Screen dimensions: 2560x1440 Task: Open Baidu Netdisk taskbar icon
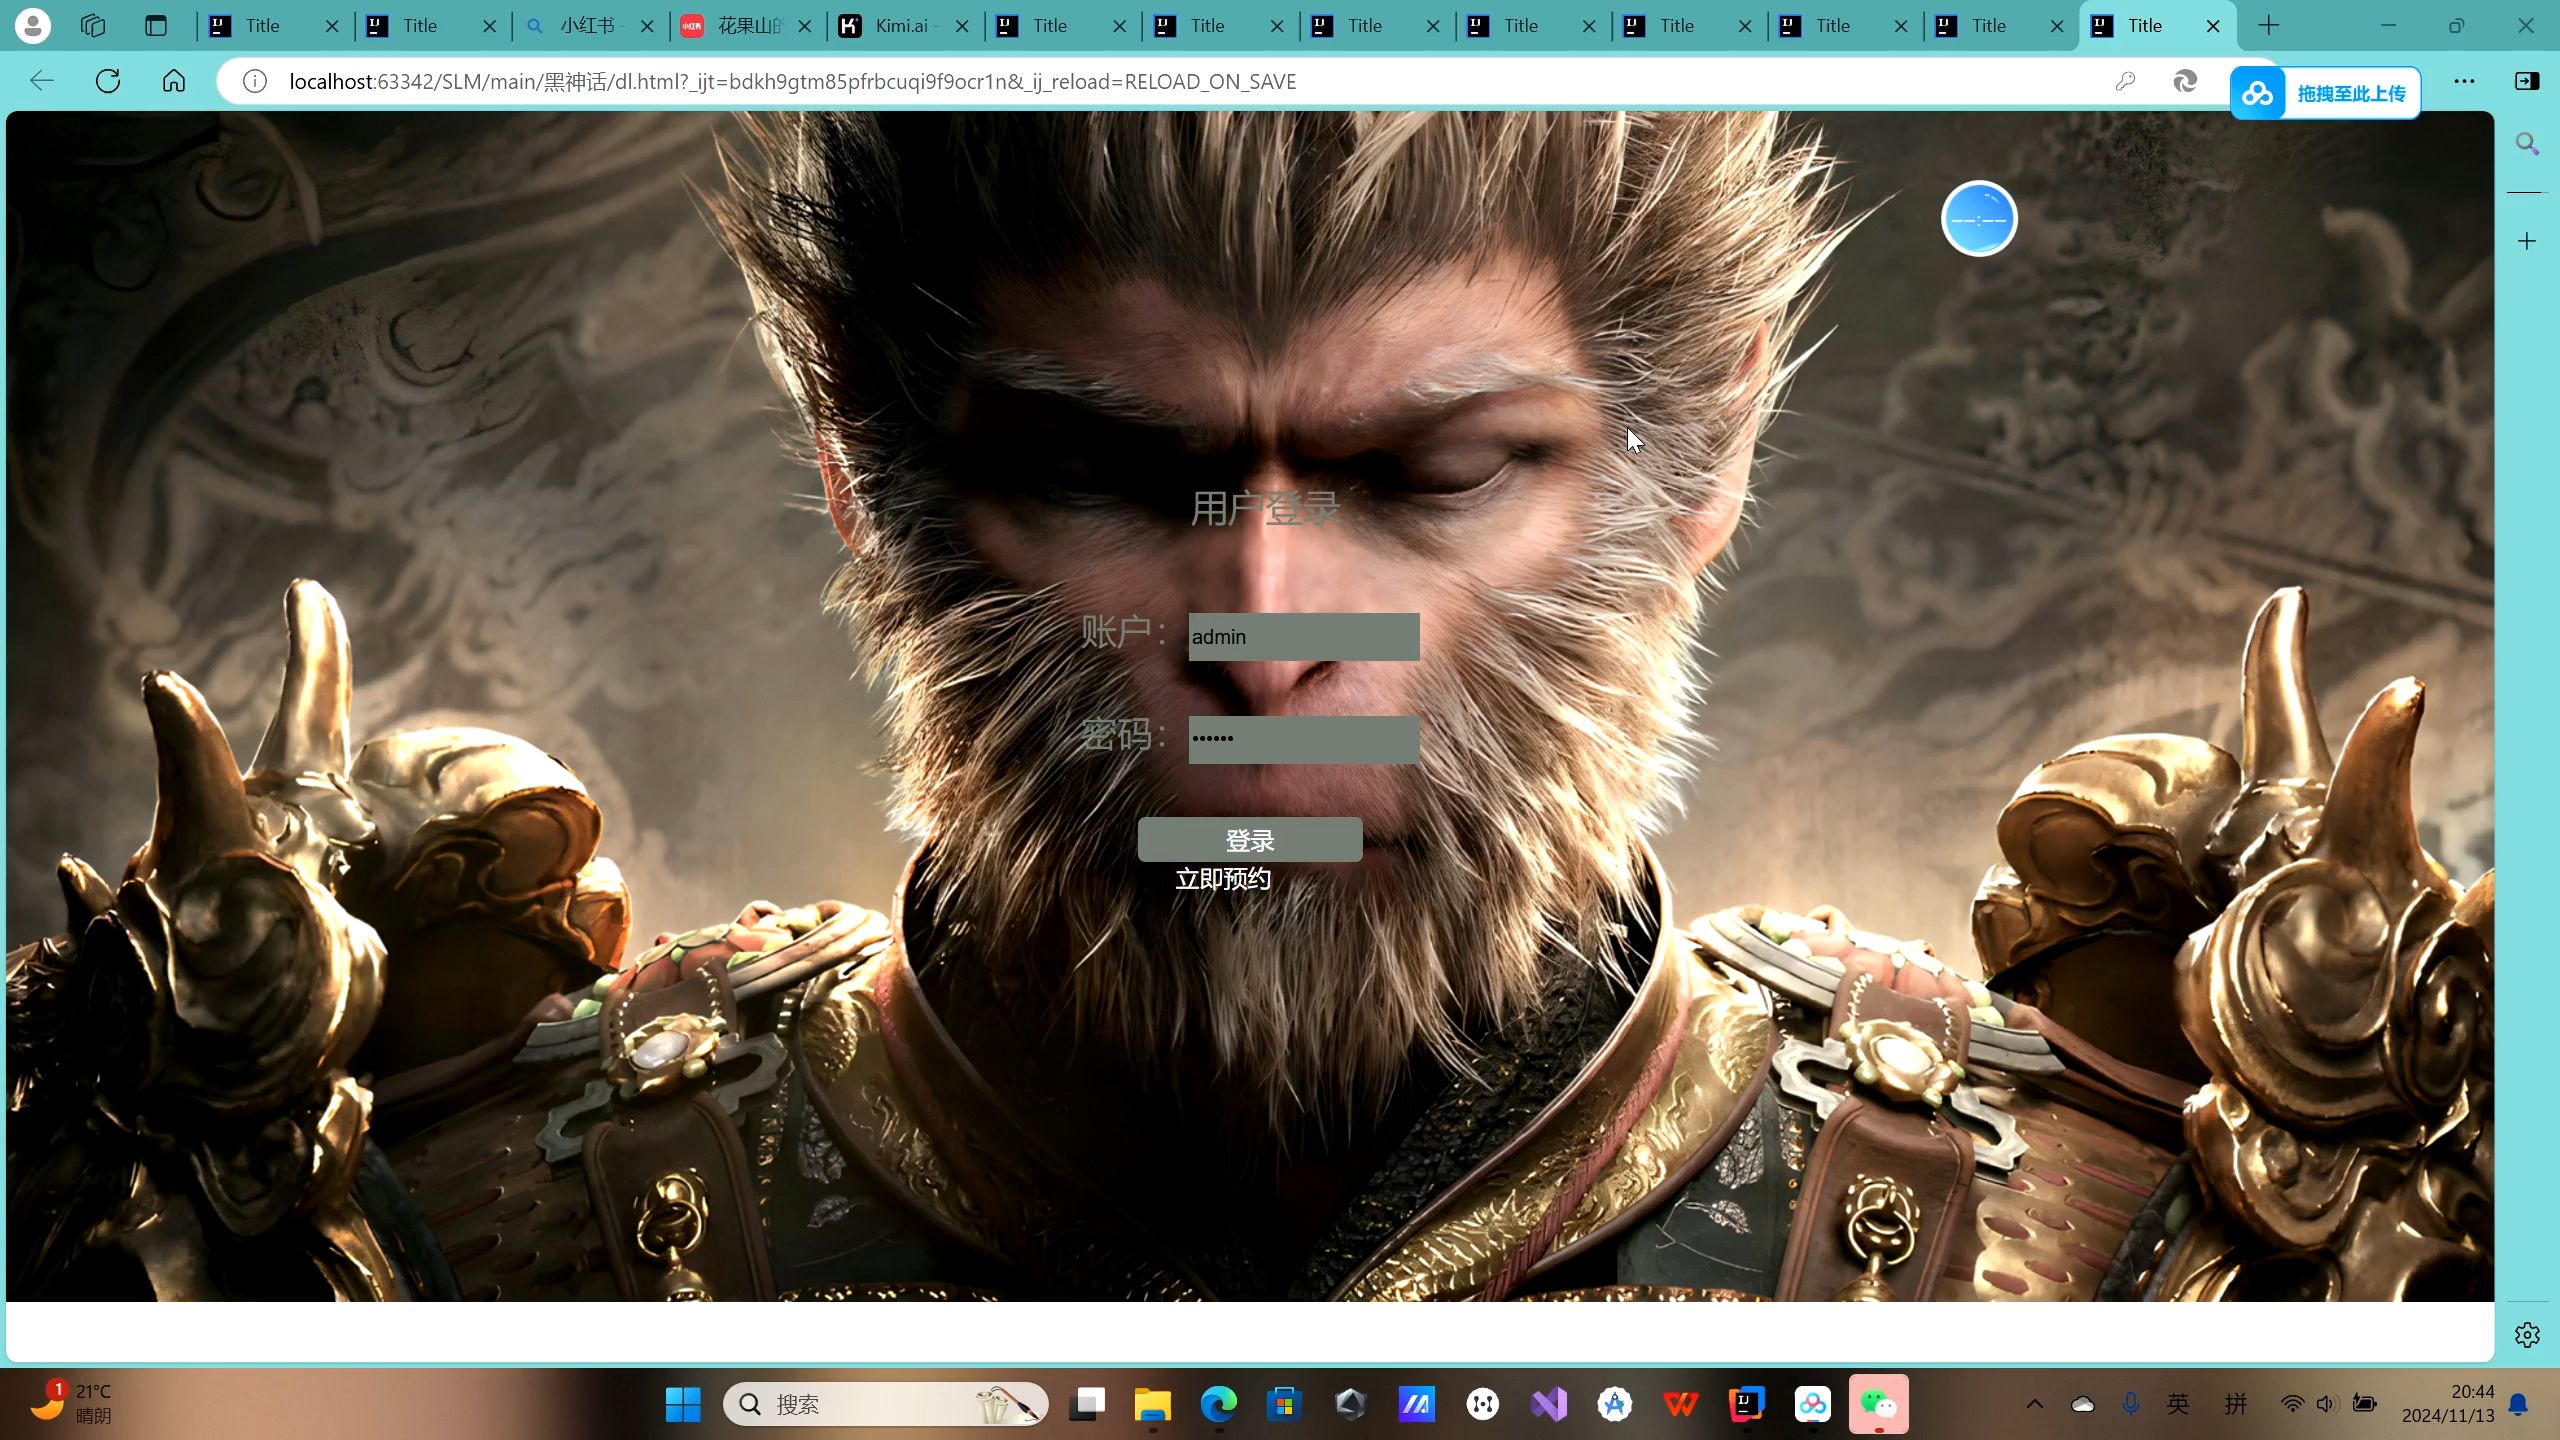click(1813, 1404)
